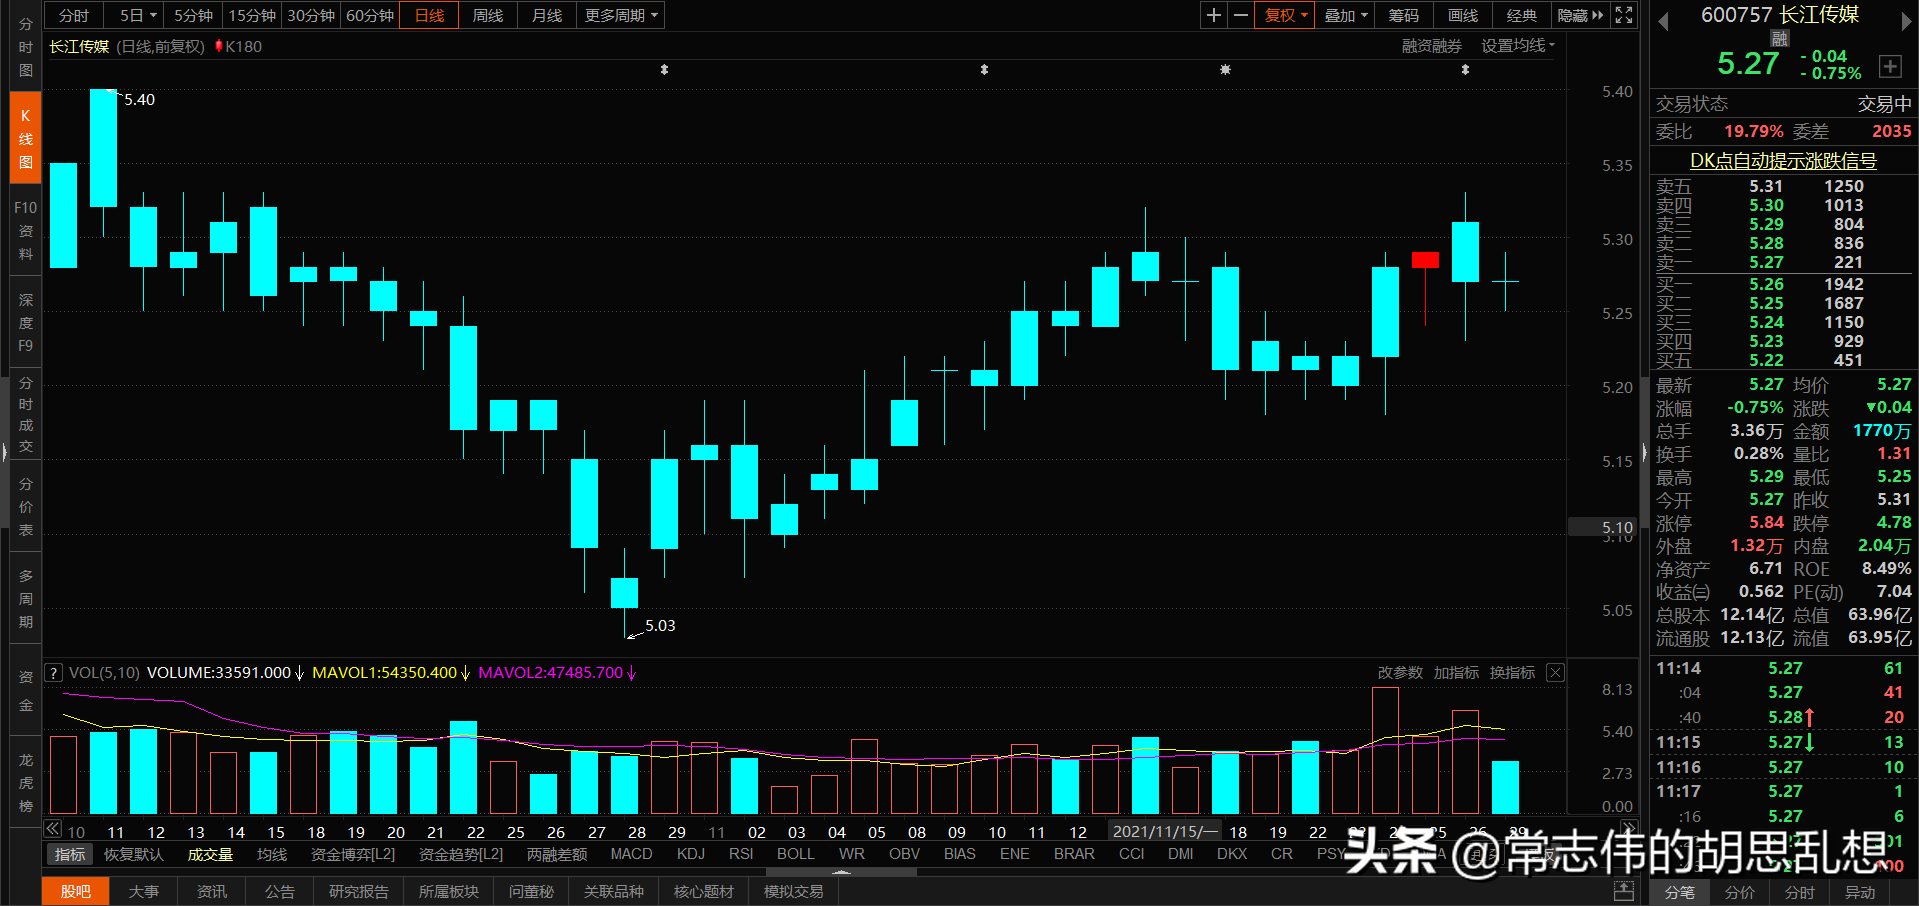Switch to 经典 classic chart mode
The width and height of the screenshot is (1919, 906).
click(x=1521, y=15)
